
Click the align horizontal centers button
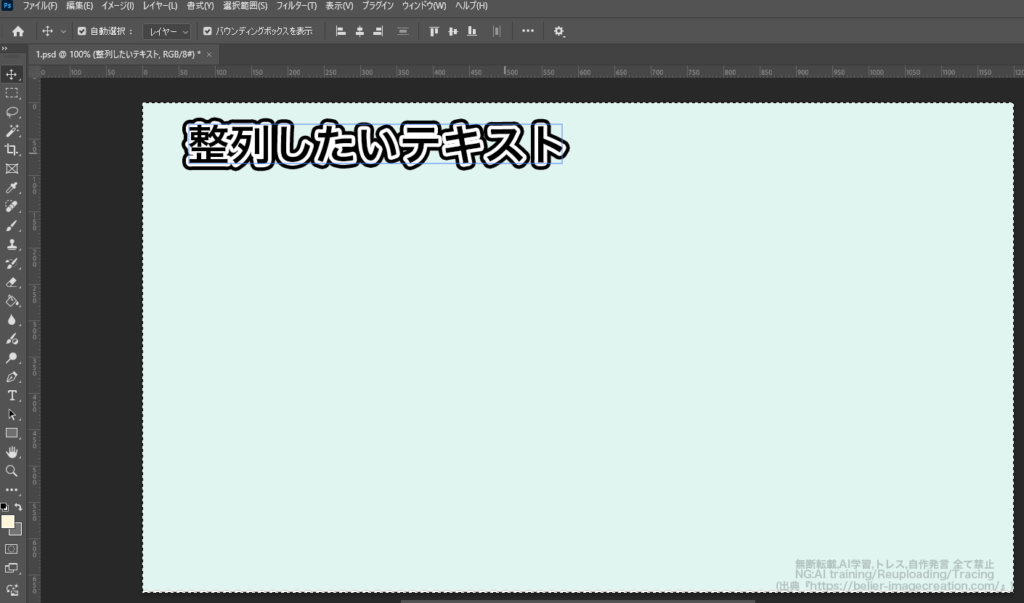358,31
